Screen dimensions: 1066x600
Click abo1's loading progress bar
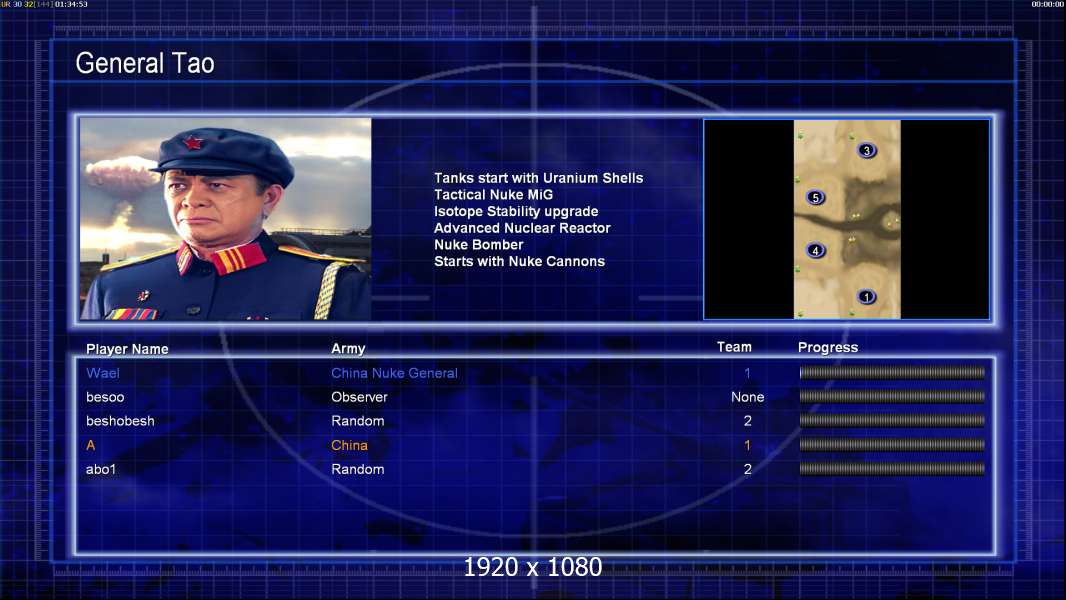click(892, 468)
